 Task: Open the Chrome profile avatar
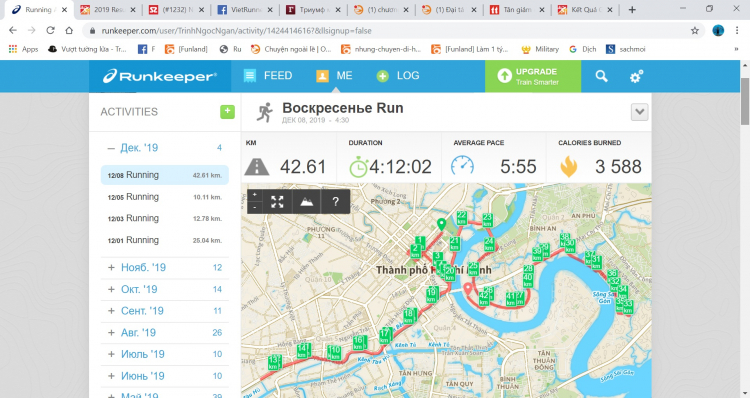pyautogui.click(x=718, y=31)
